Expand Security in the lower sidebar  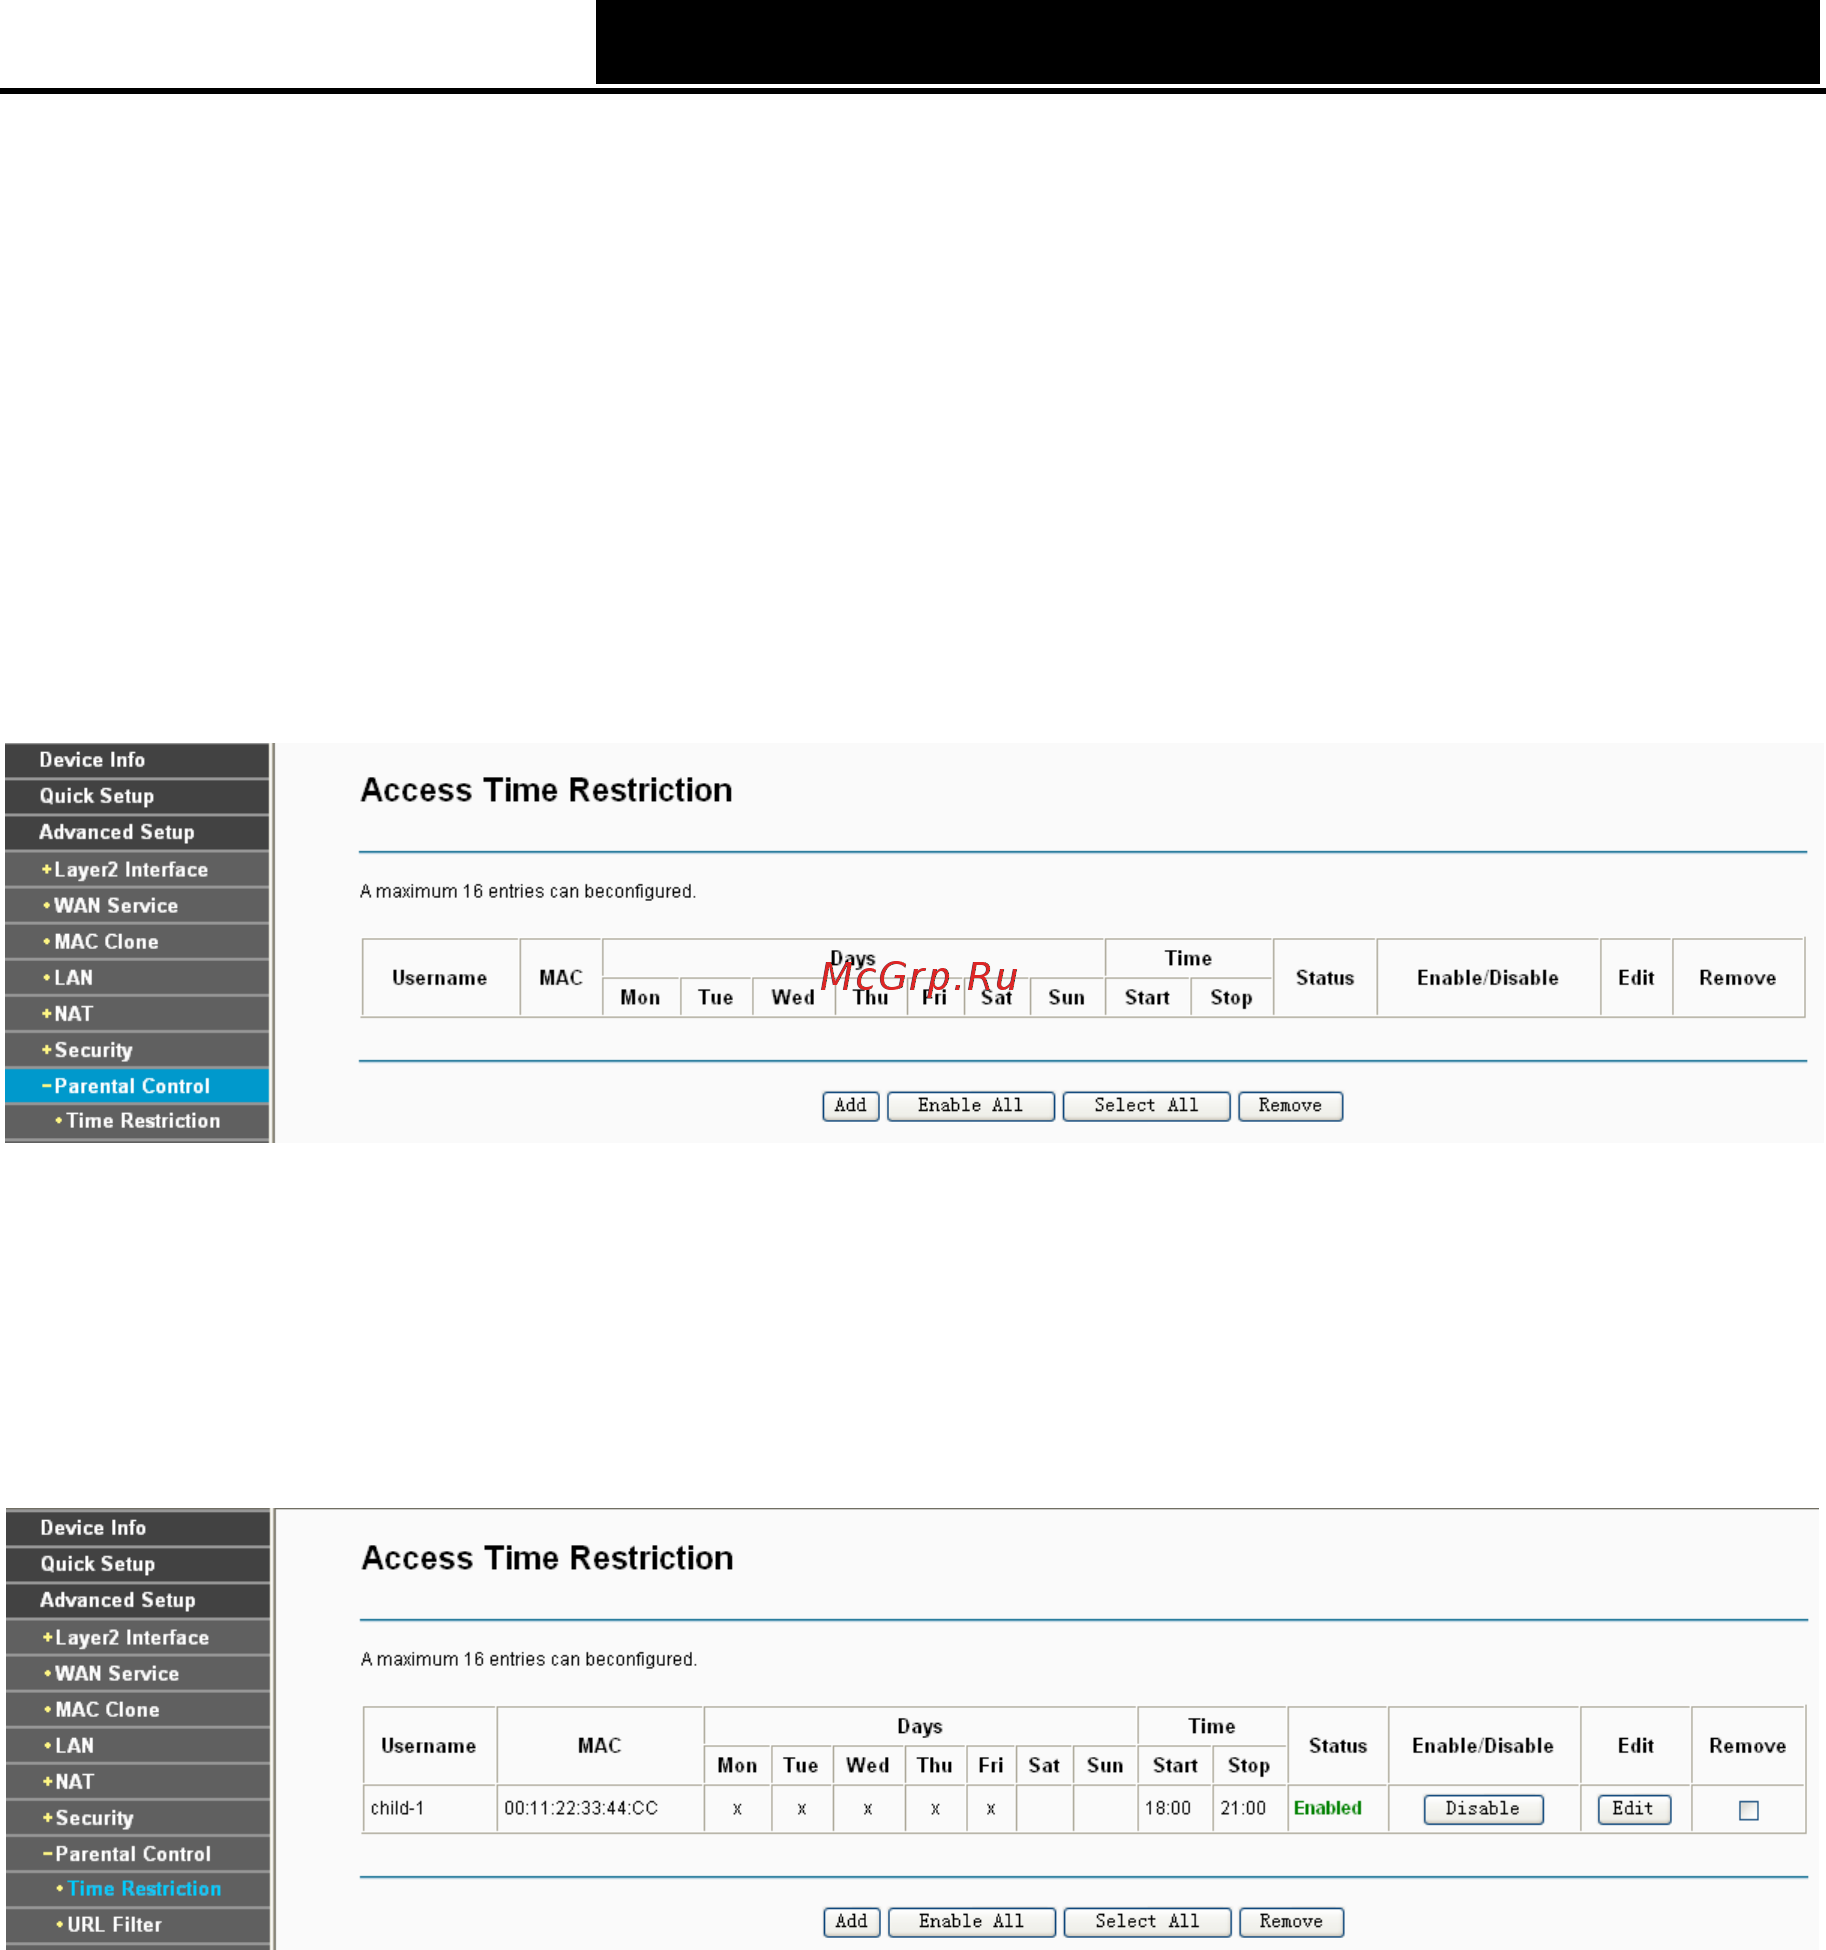(x=138, y=1817)
